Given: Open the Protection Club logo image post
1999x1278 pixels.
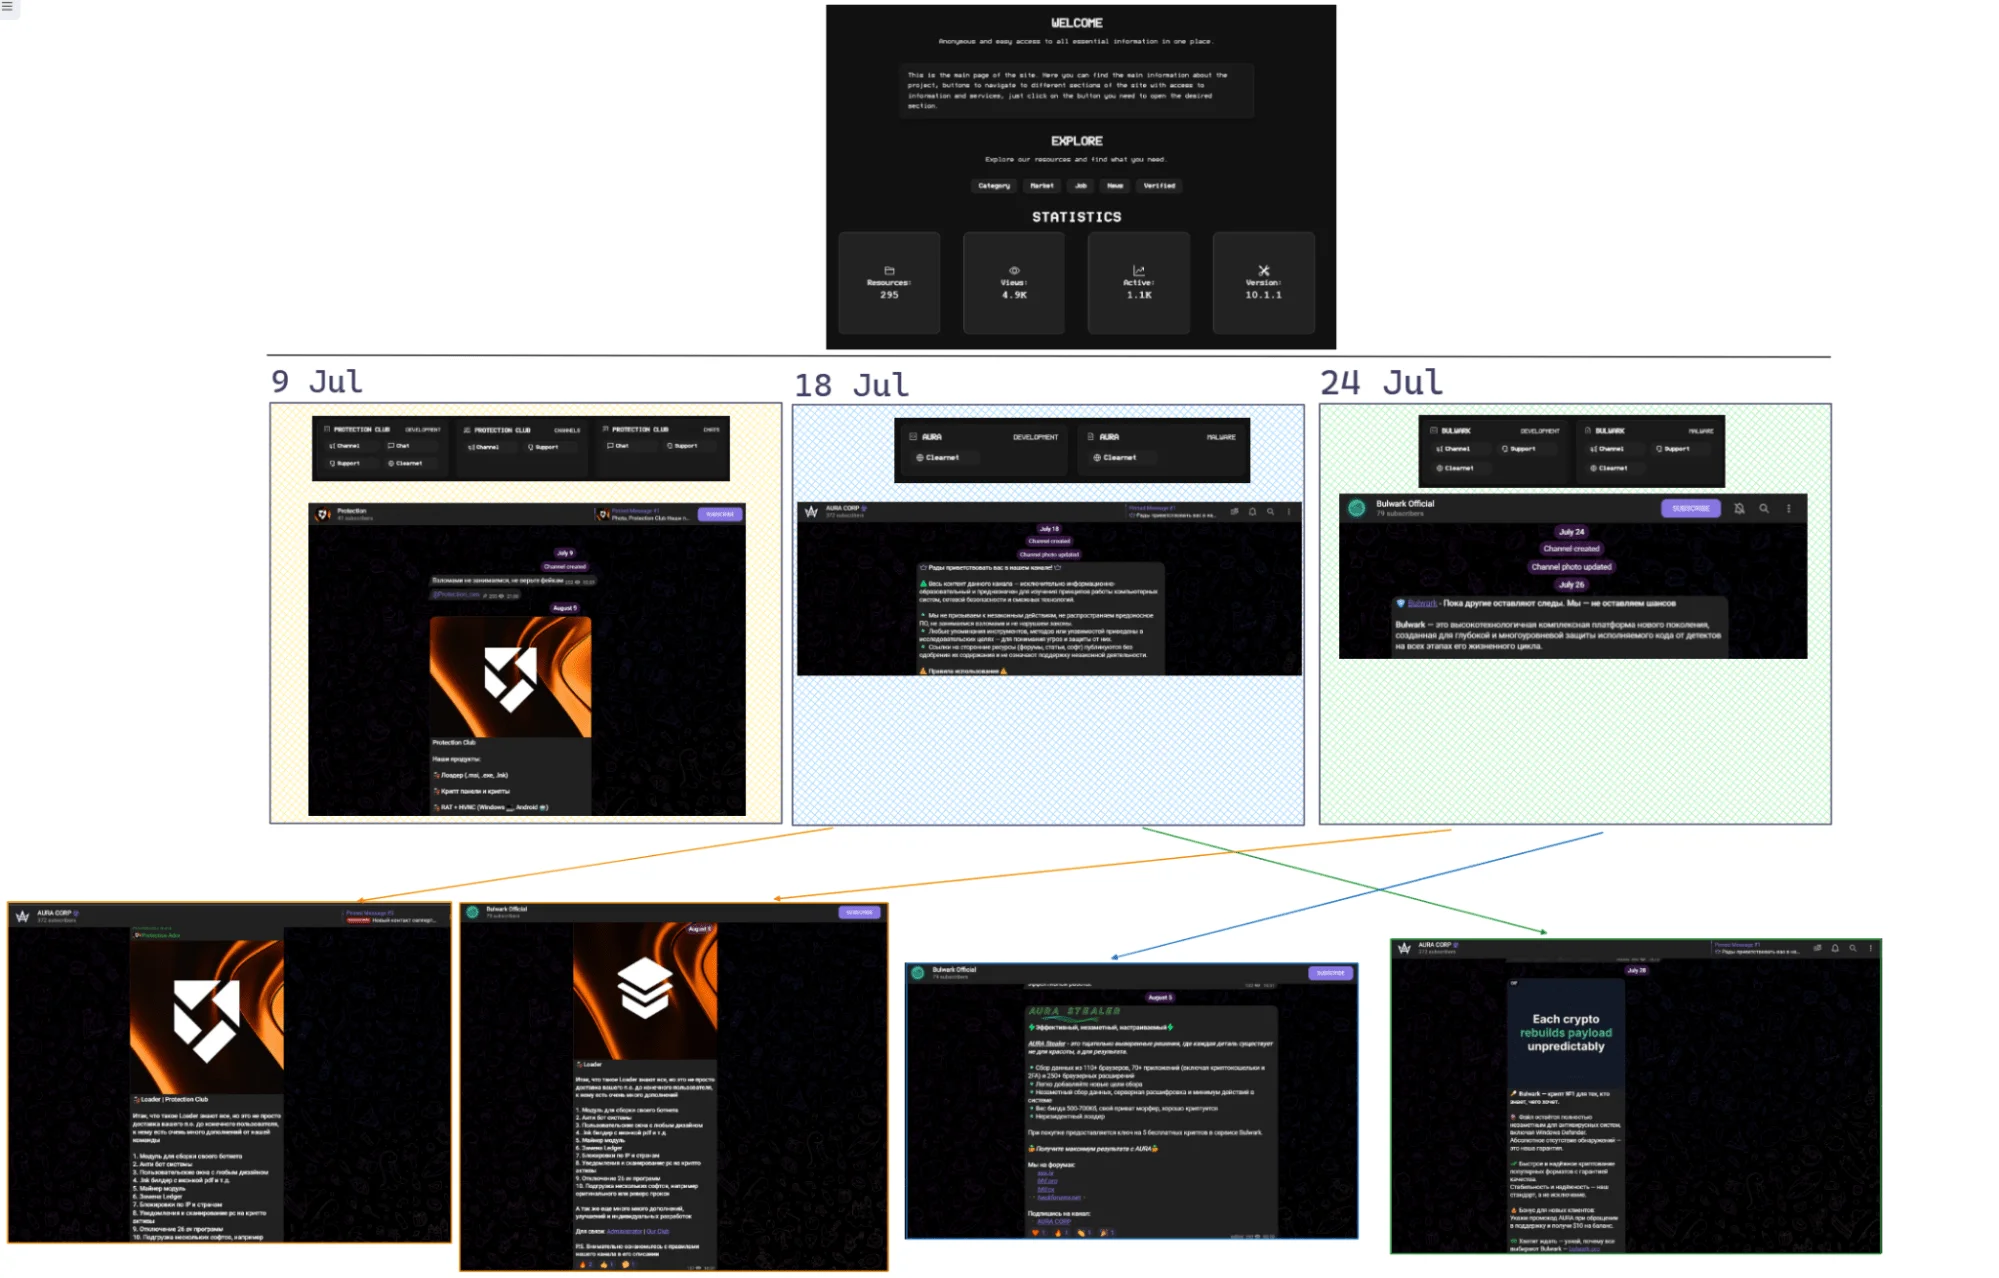Looking at the screenshot, I should [510, 677].
